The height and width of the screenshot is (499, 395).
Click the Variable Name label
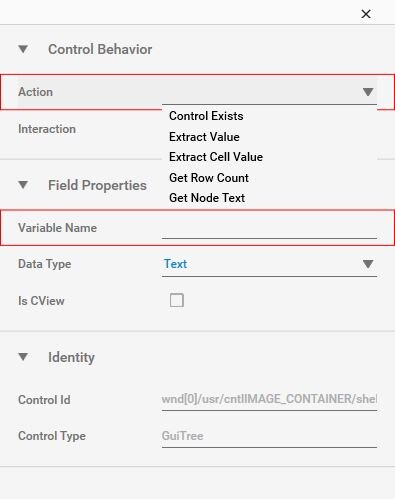(57, 228)
